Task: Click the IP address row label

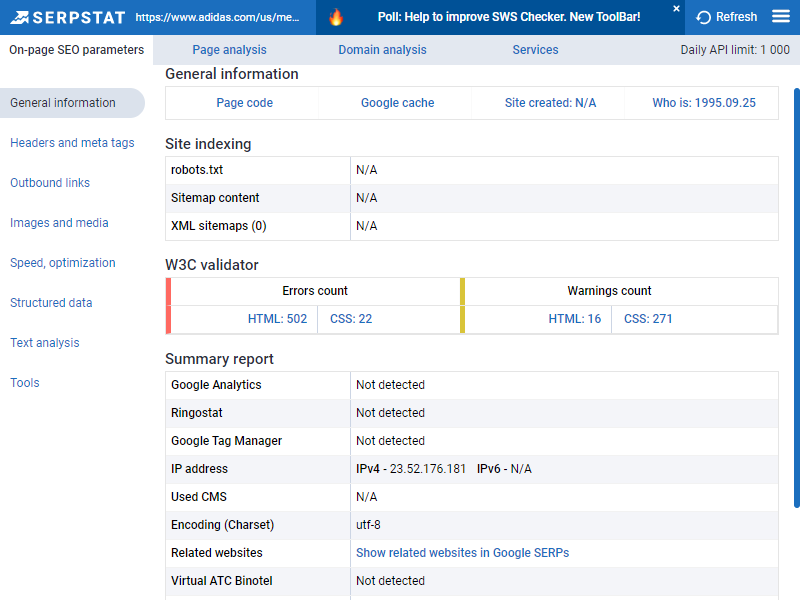Action: [x=199, y=469]
